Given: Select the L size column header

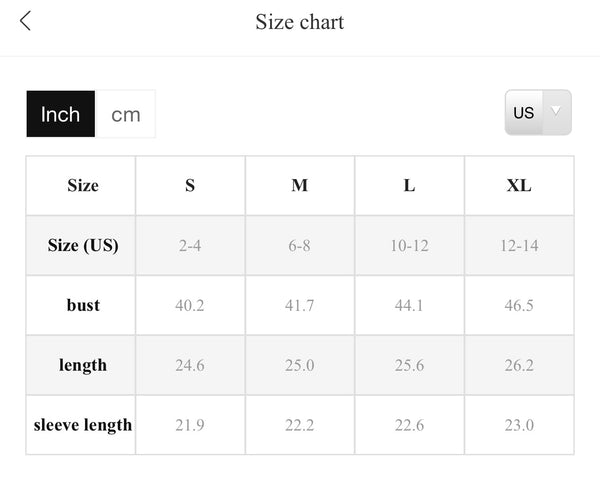Looking at the screenshot, I should tap(409, 186).
